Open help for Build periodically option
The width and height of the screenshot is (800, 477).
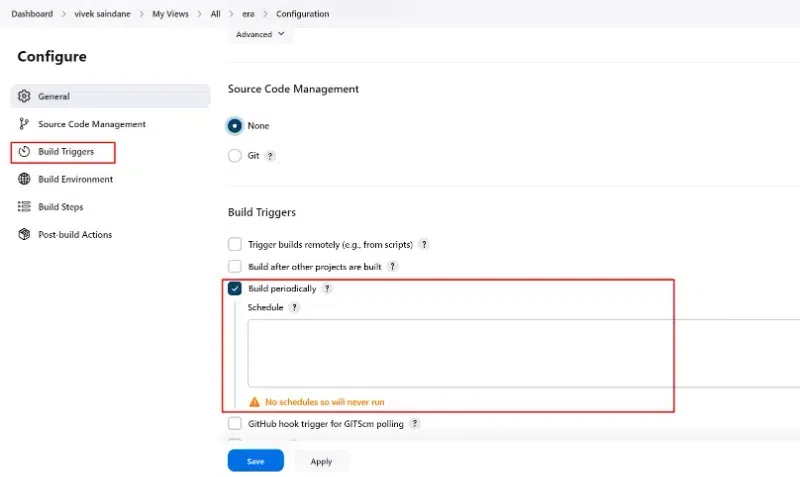(327, 289)
